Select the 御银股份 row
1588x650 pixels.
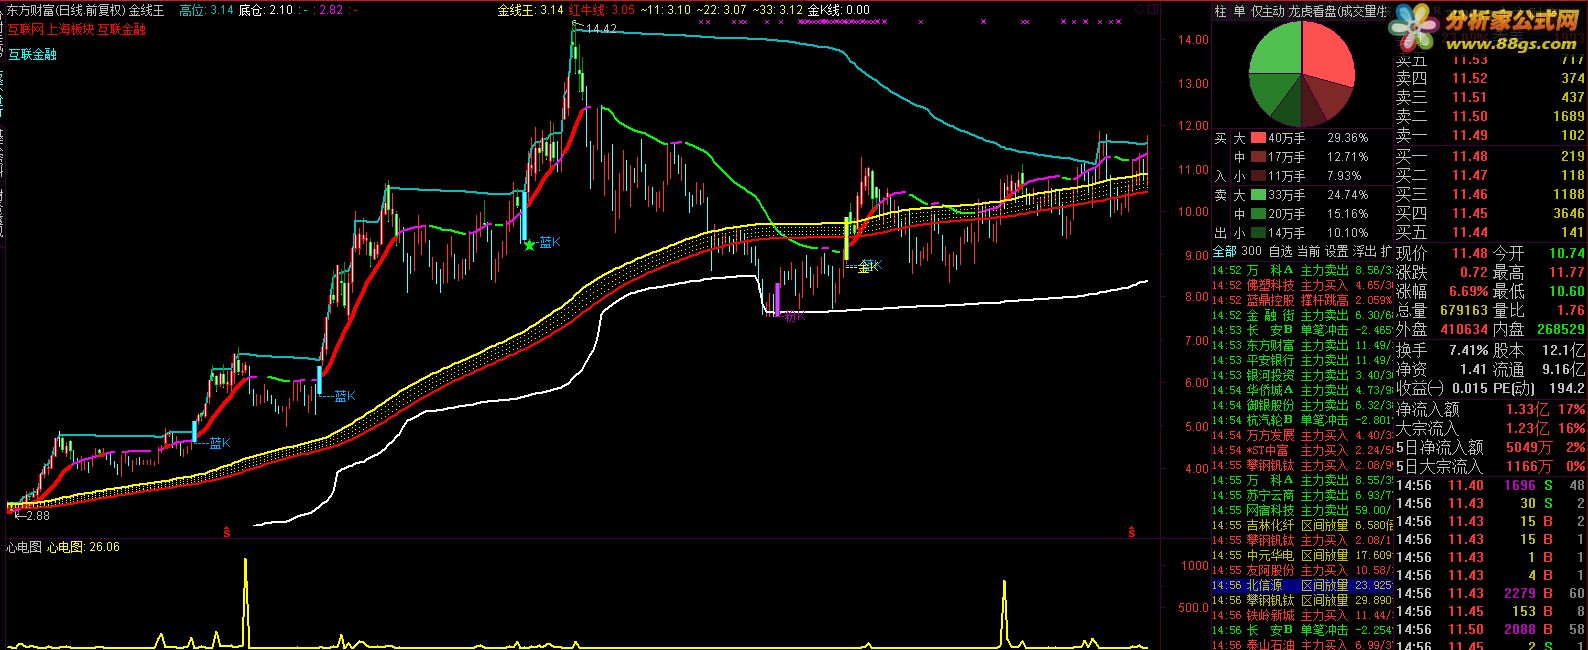(x=1301, y=405)
